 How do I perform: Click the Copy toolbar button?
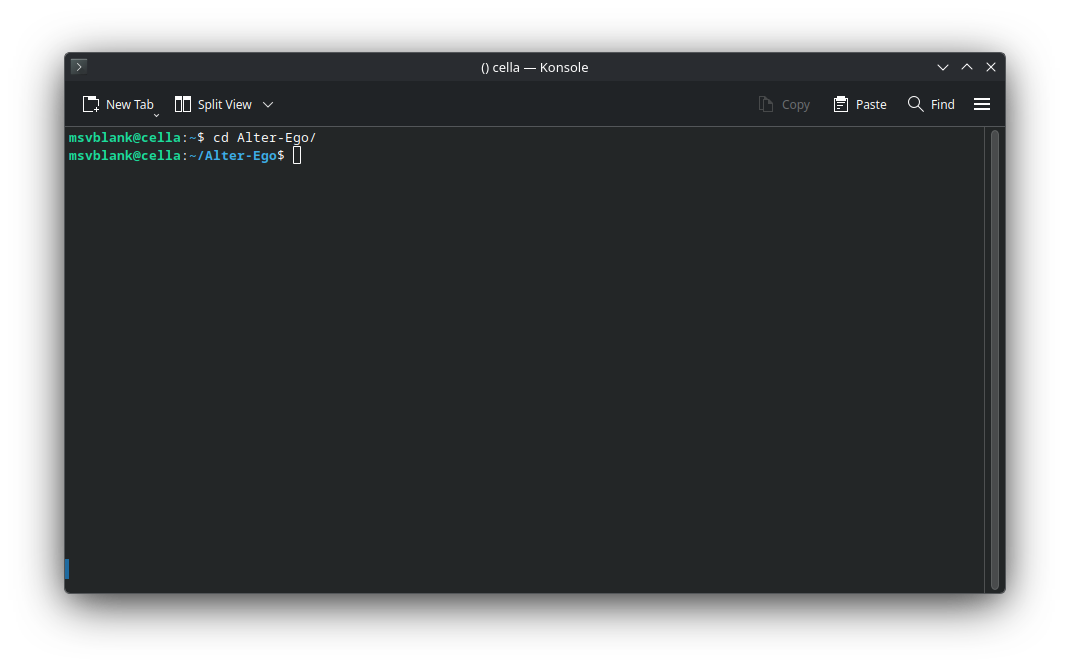pyautogui.click(x=784, y=104)
